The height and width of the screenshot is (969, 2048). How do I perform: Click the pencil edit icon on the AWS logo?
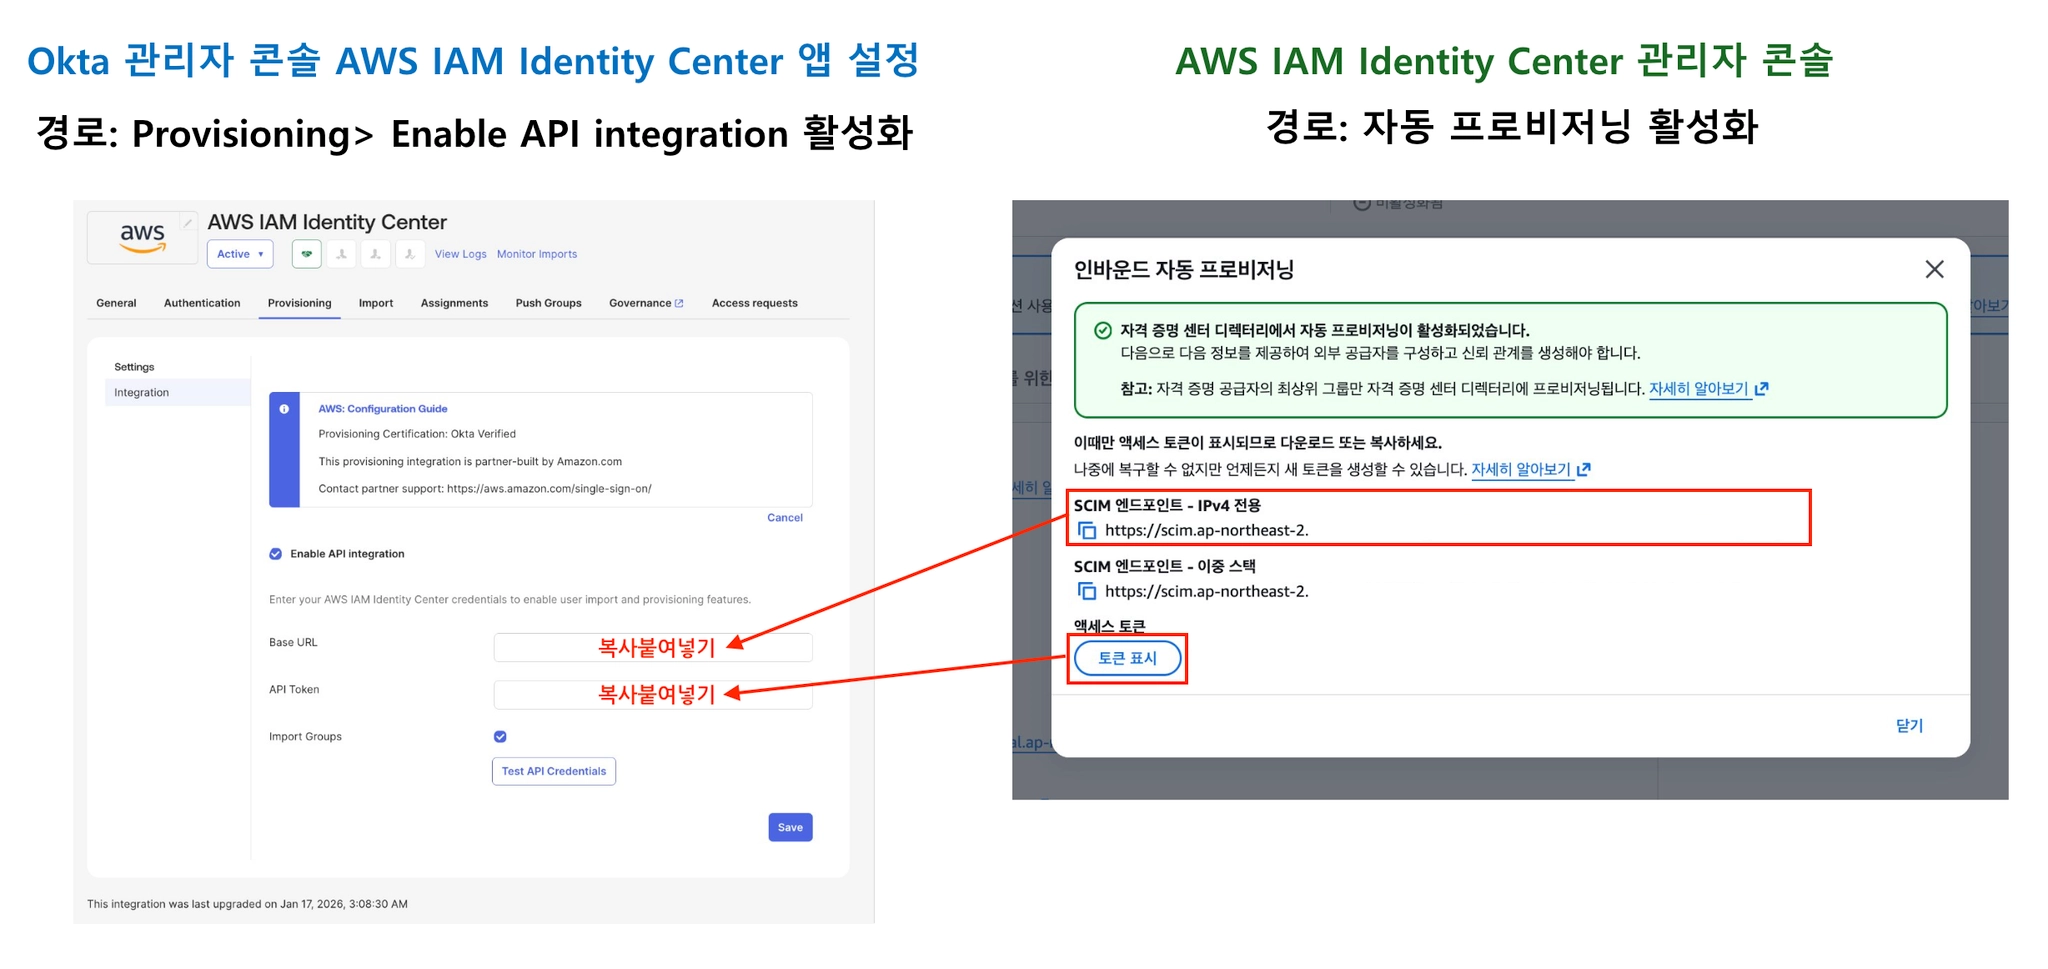[187, 223]
